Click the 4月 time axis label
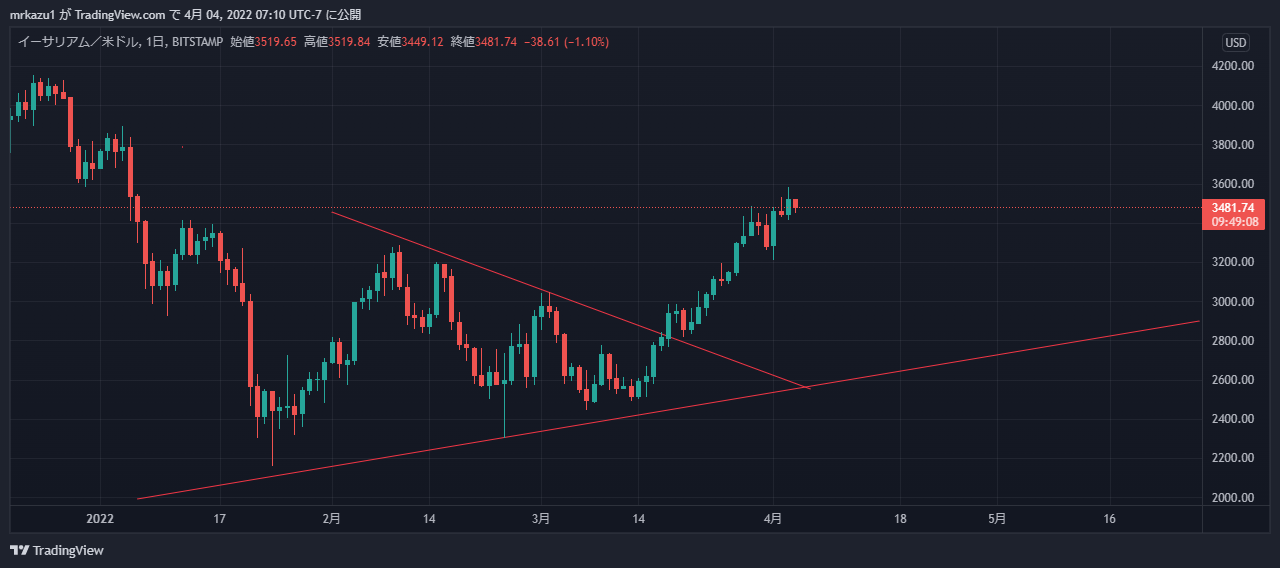 pyautogui.click(x=772, y=519)
